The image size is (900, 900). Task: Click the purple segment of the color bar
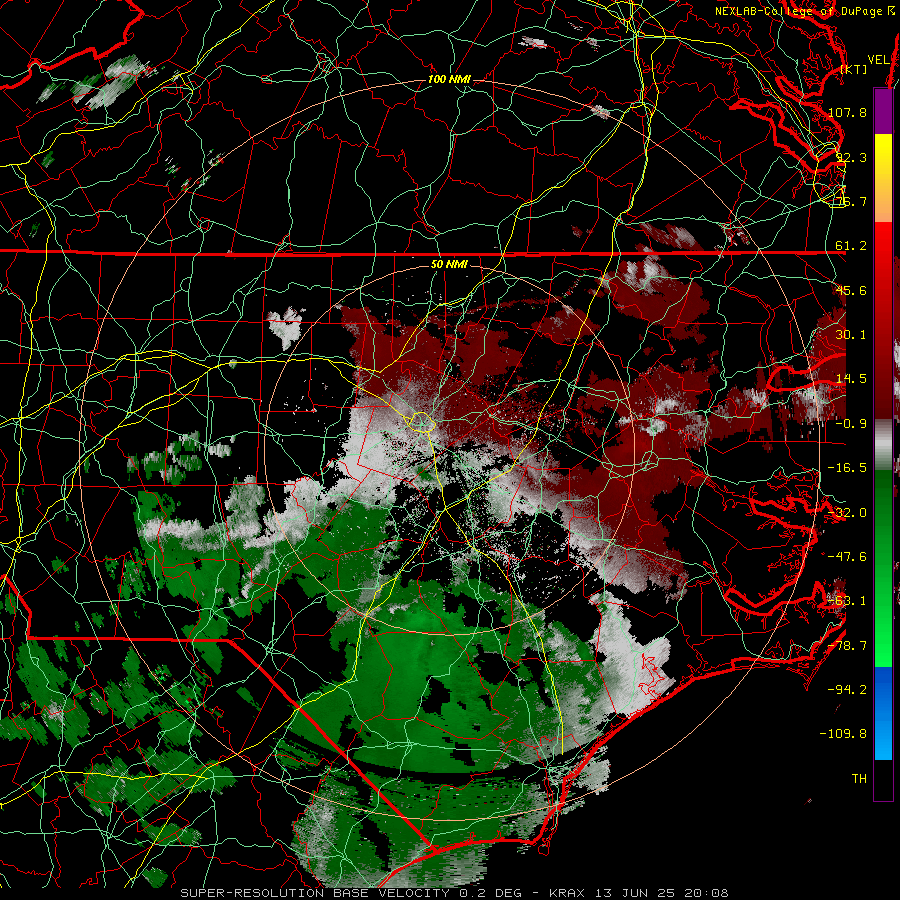[883, 111]
